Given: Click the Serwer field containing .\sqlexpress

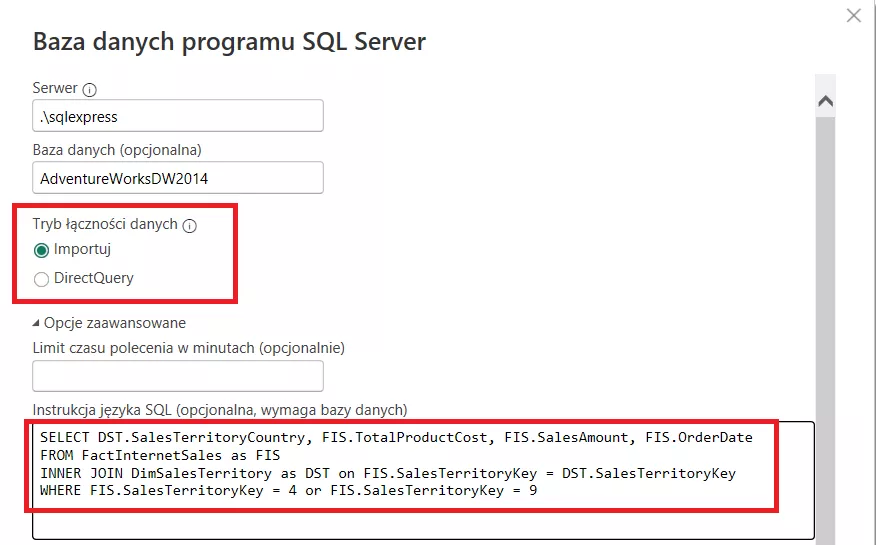Looking at the screenshot, I should [178, 116].
